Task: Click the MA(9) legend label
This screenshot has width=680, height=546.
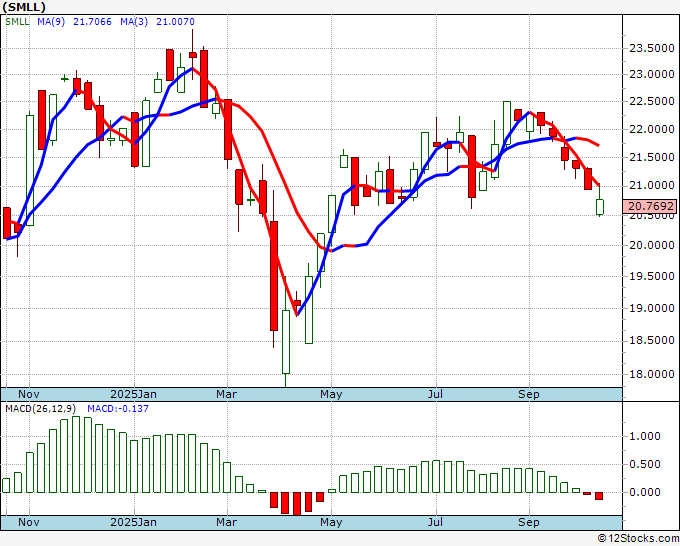Action: click(x=51, y=22)
